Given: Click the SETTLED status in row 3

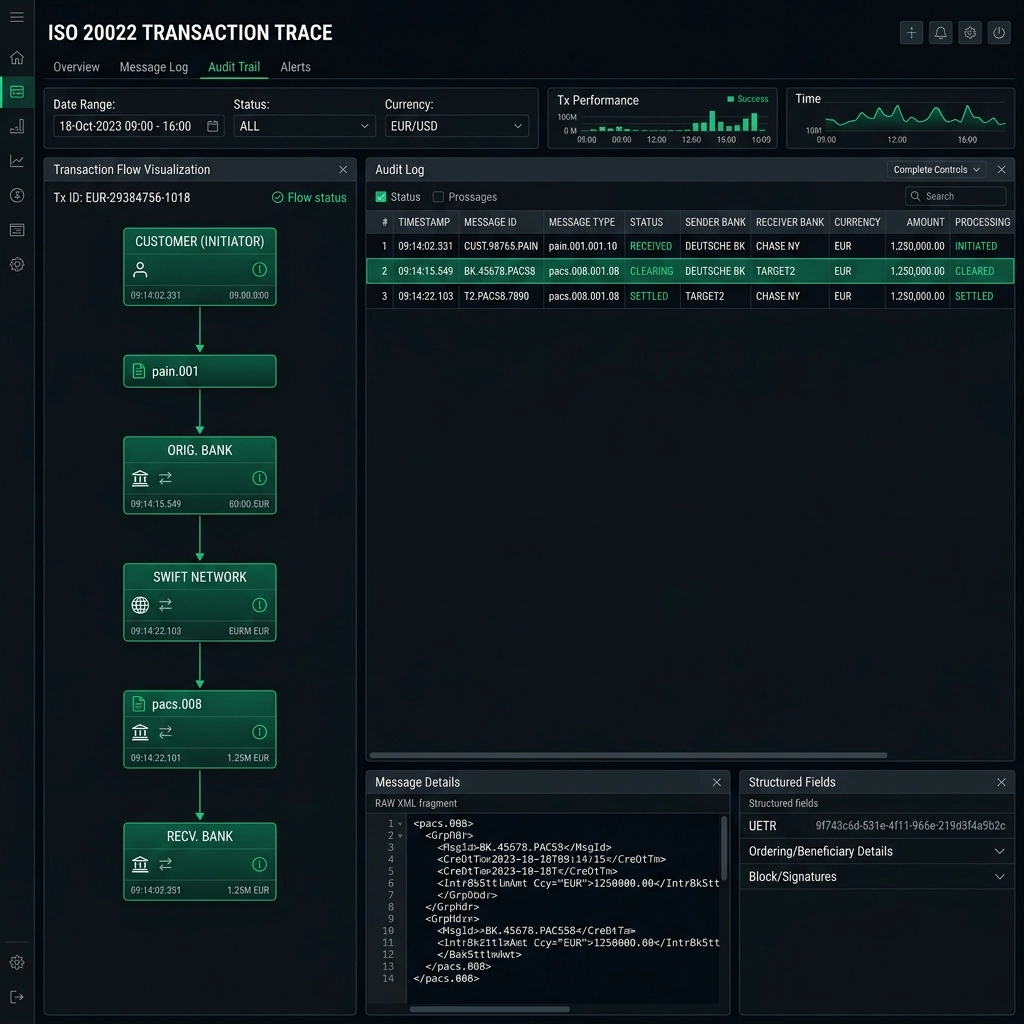Looking at the screenshot, I should [x=648, y=296].
